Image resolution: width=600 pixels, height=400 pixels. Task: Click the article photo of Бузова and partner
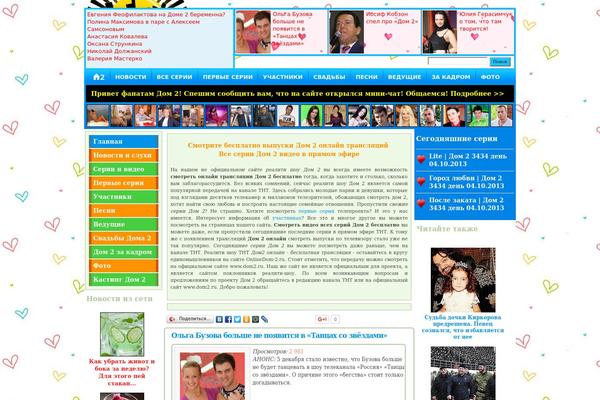[x=212, y=376]
